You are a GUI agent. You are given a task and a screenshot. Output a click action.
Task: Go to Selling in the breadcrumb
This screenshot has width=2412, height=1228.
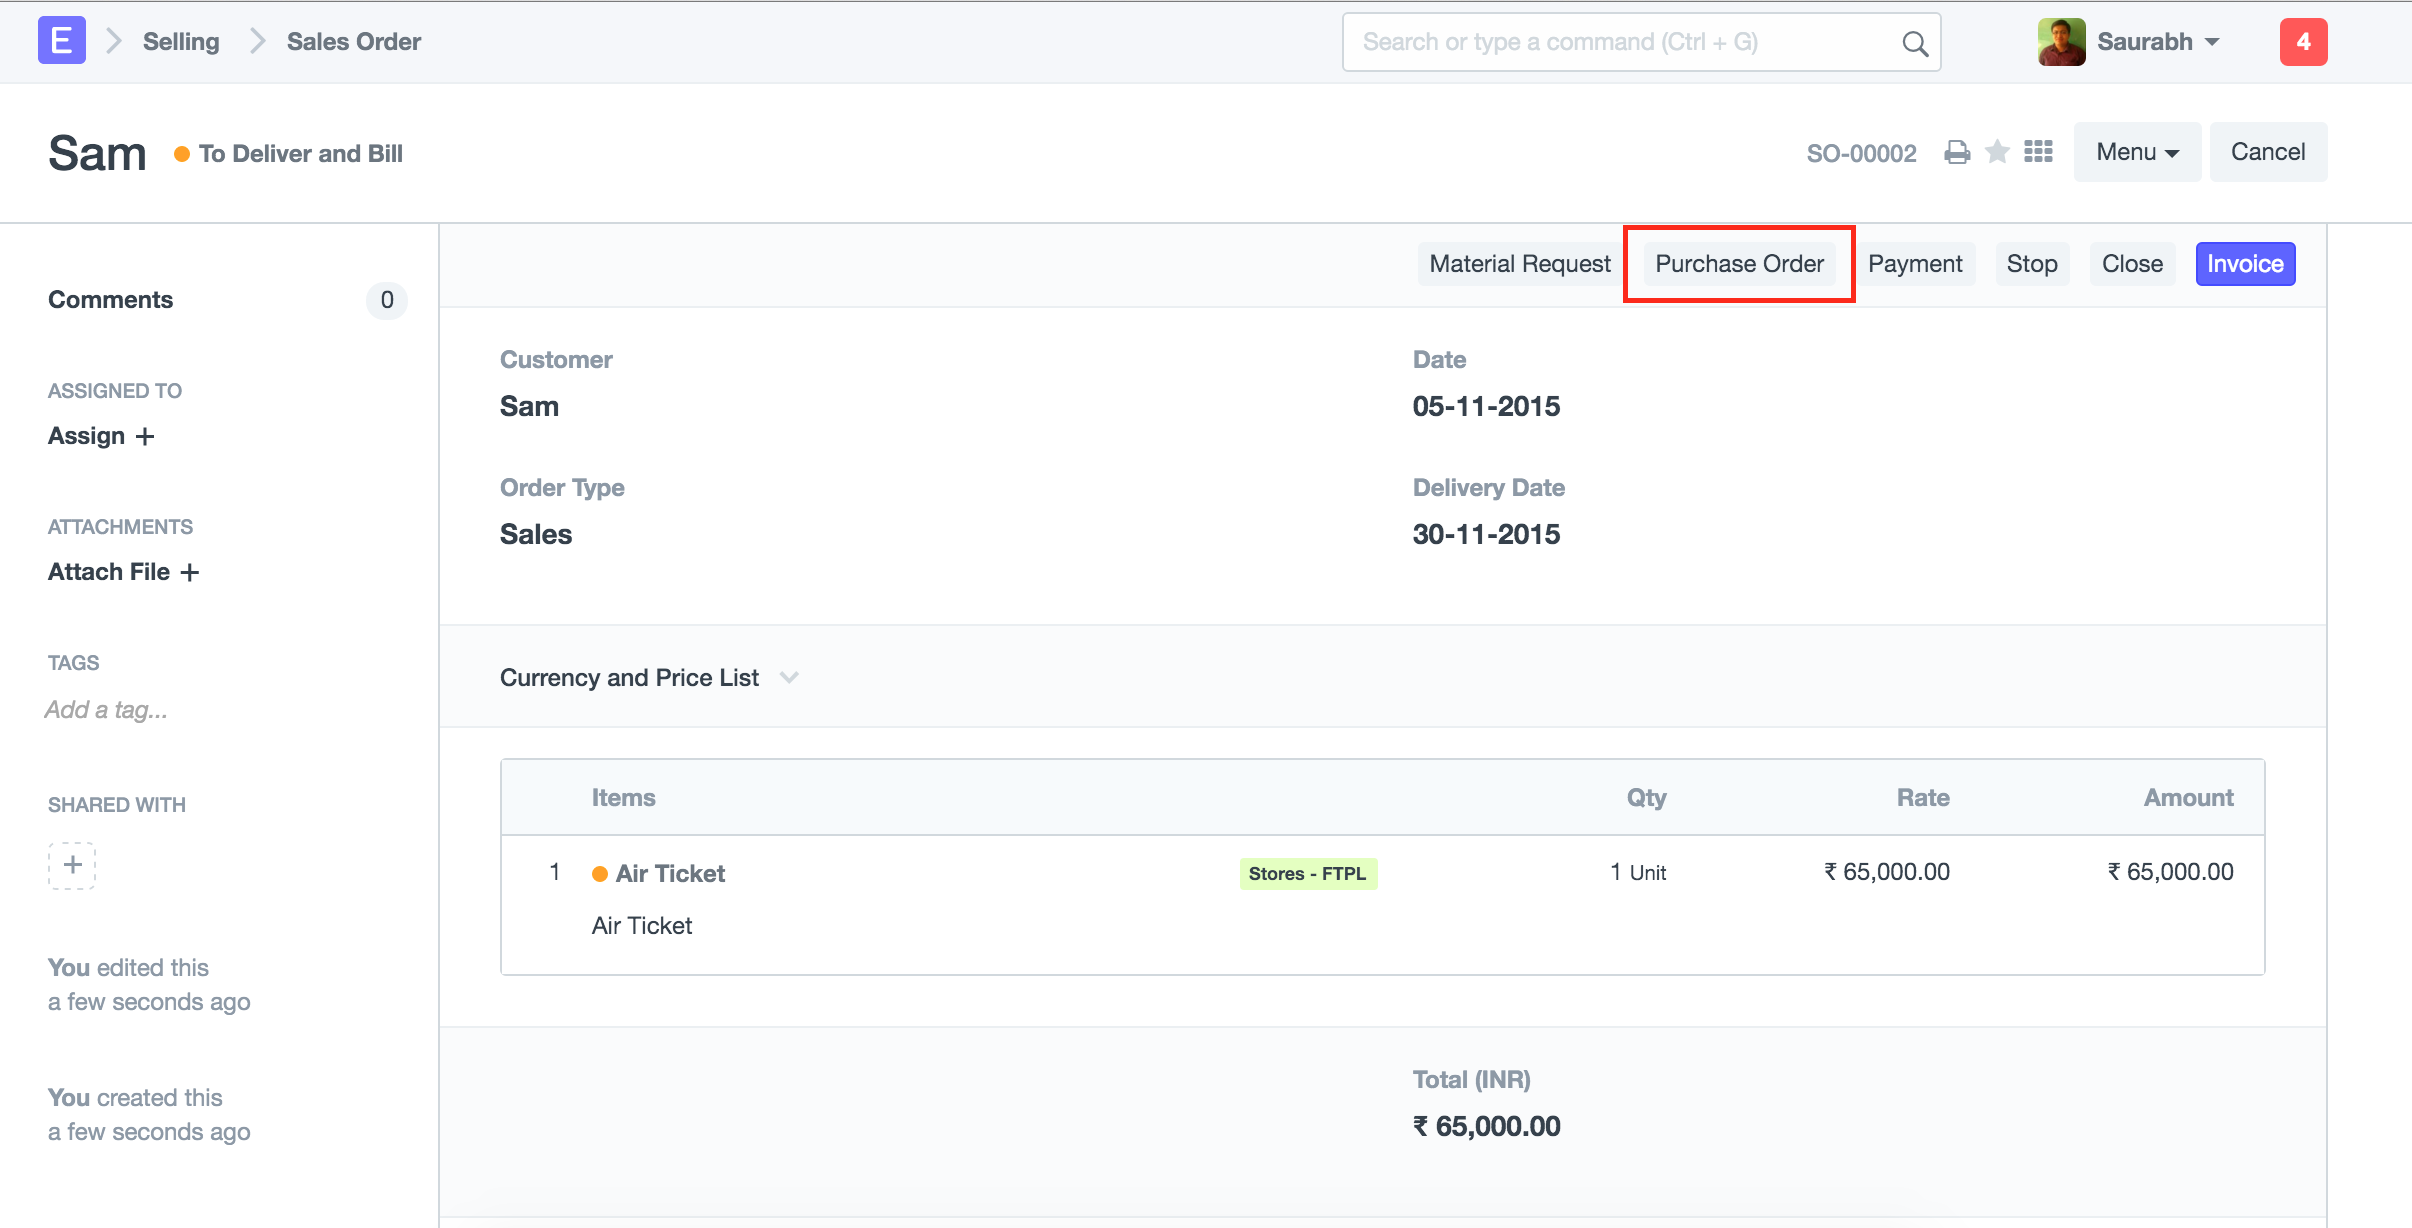(x=181, y=42)
